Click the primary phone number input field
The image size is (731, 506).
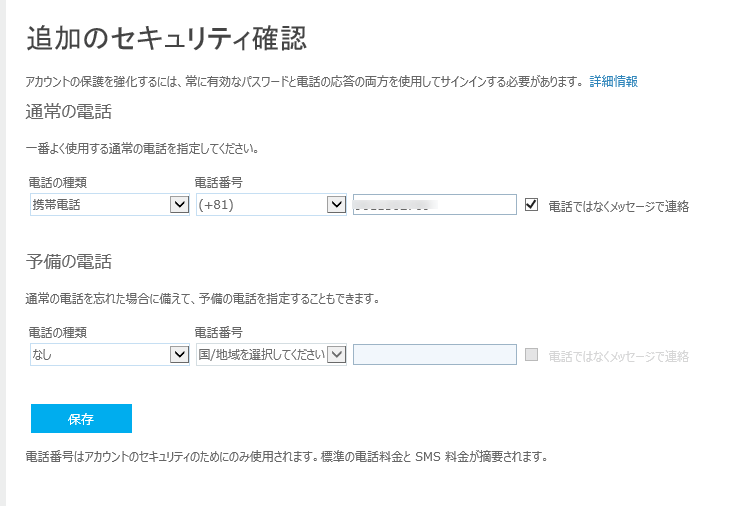(x=434, y=204)
